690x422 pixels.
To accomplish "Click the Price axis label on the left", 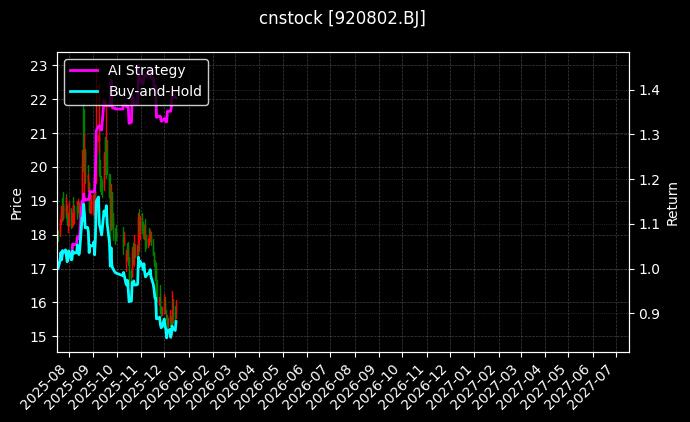I will coord(16,202).
